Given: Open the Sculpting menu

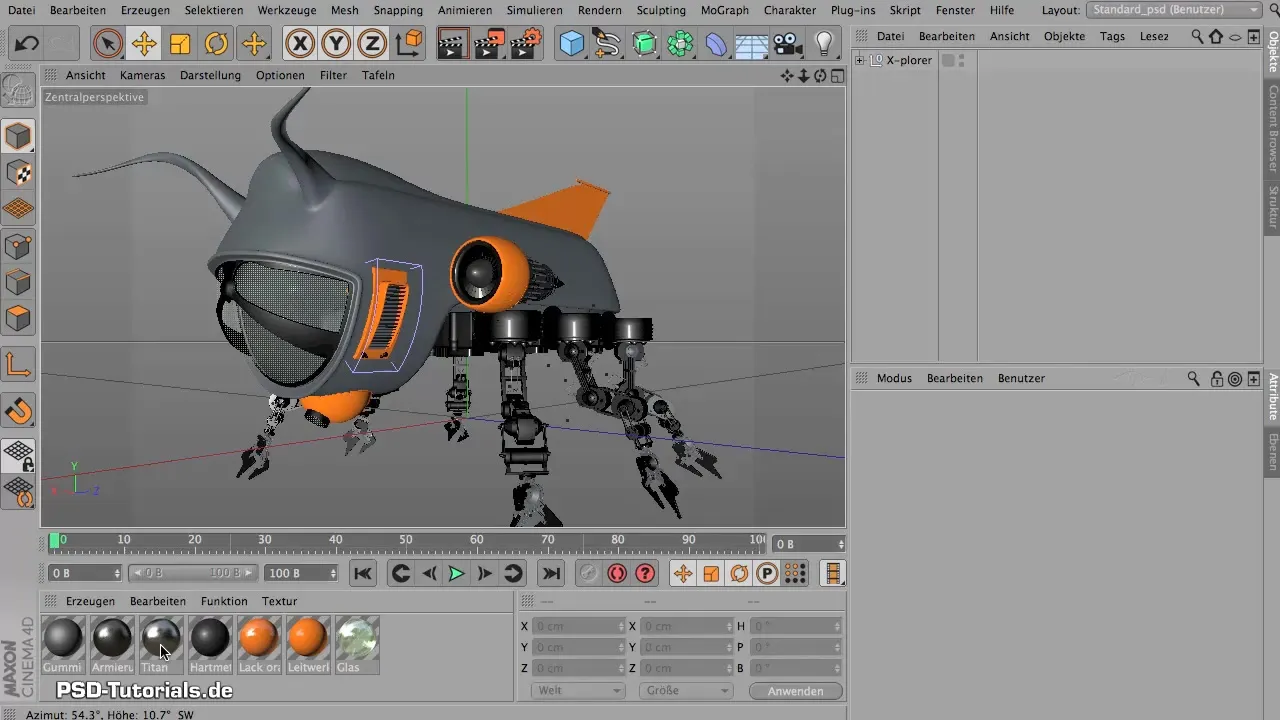Looking at the screenshot, I should (662, 10).
